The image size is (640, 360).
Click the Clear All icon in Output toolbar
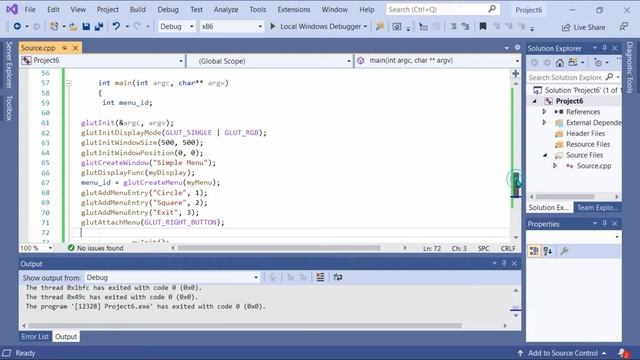[320, 278]
